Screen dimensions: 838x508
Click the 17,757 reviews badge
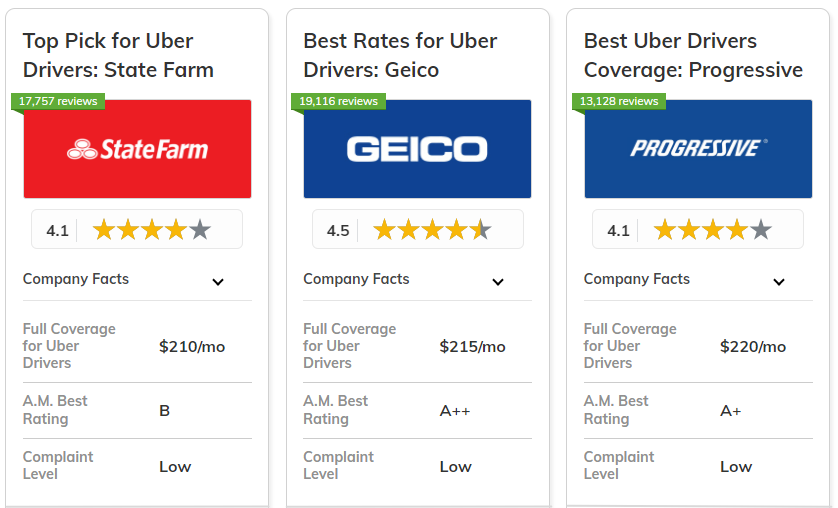(x=57, y=101)
